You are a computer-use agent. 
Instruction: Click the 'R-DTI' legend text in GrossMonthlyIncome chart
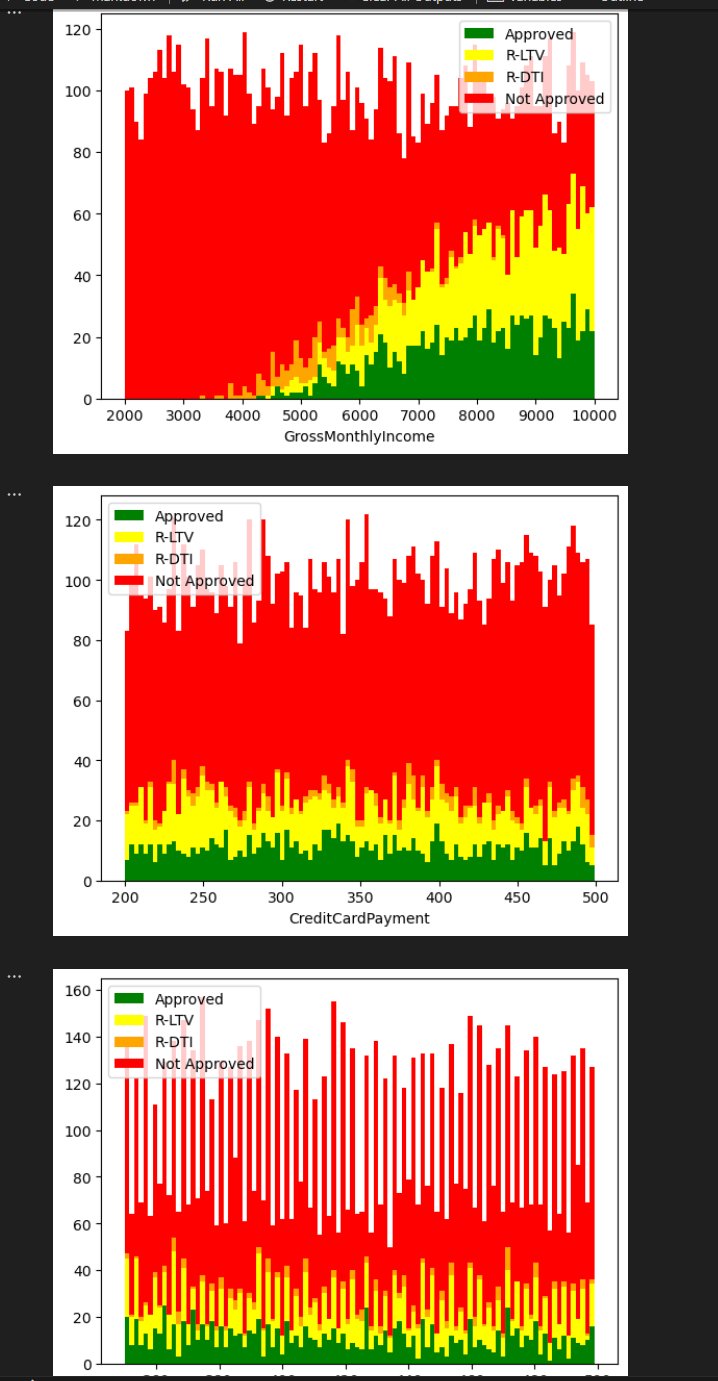pyautogui.click(x=524, y=77)
